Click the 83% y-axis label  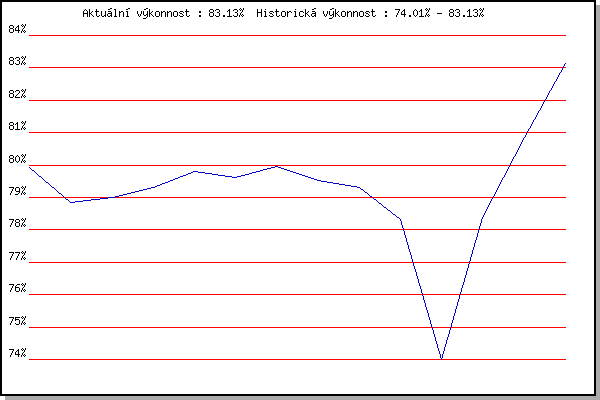coord(17,62)
